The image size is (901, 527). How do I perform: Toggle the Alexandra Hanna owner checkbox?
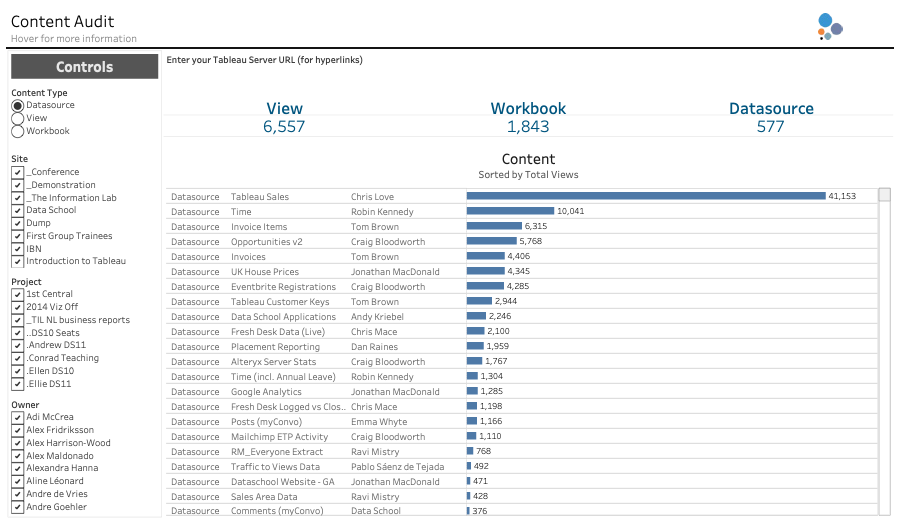(x=17, y=468)
